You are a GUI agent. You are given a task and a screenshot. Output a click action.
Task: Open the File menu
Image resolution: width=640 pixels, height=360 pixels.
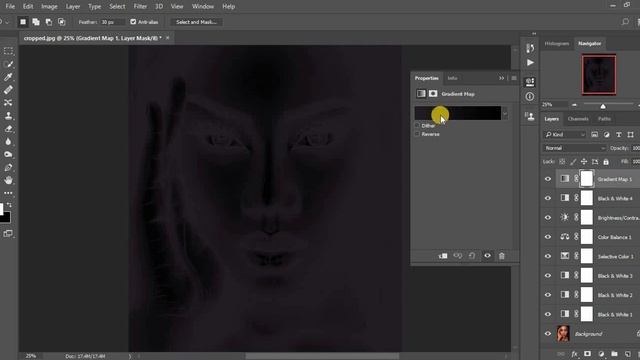click(x=10, y=7)
